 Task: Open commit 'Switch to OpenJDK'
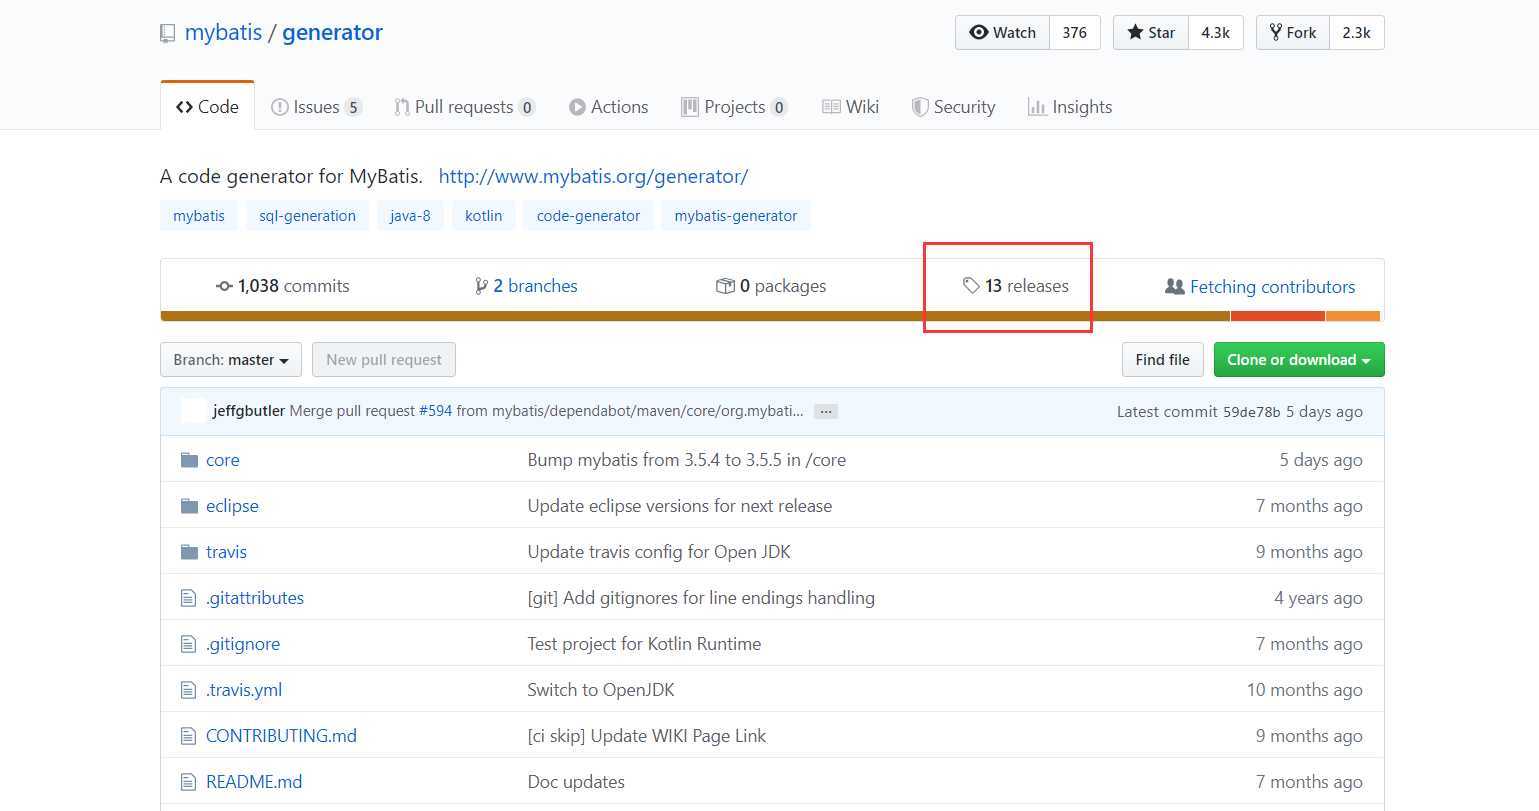tap(601, 690)
